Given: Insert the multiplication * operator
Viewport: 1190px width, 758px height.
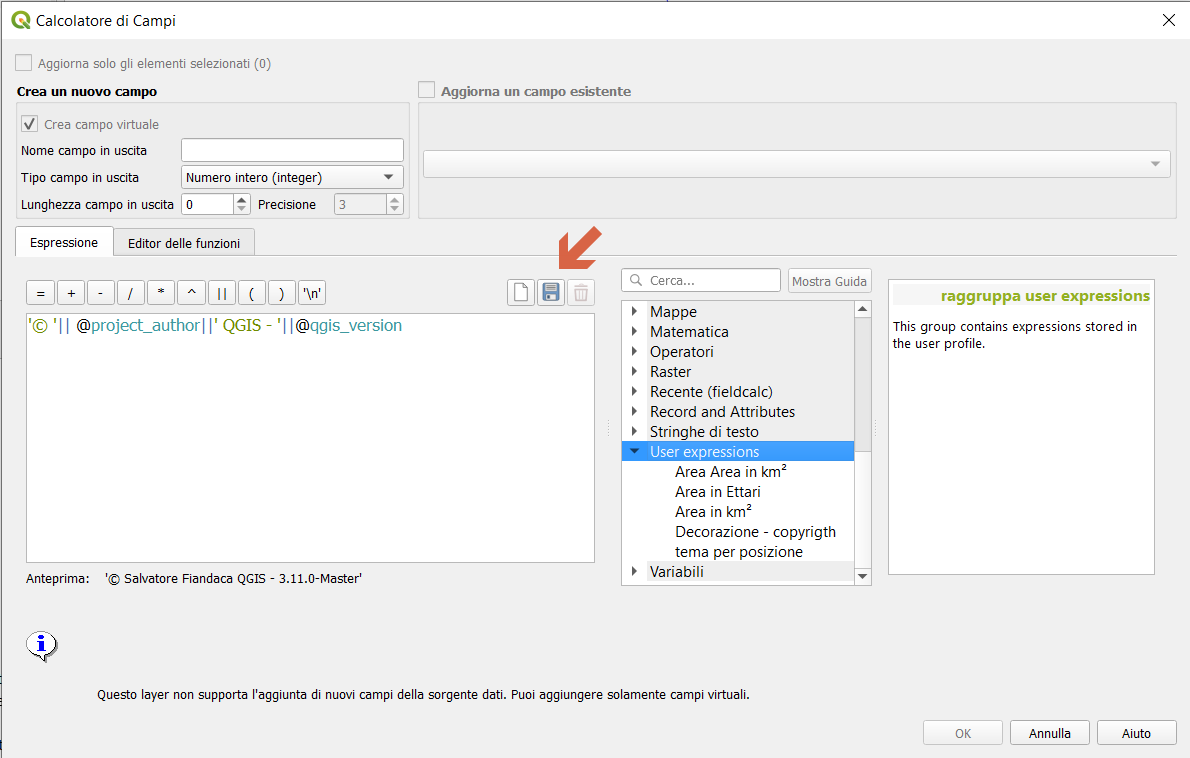Looking at the screenshot, I should point(161,293).
